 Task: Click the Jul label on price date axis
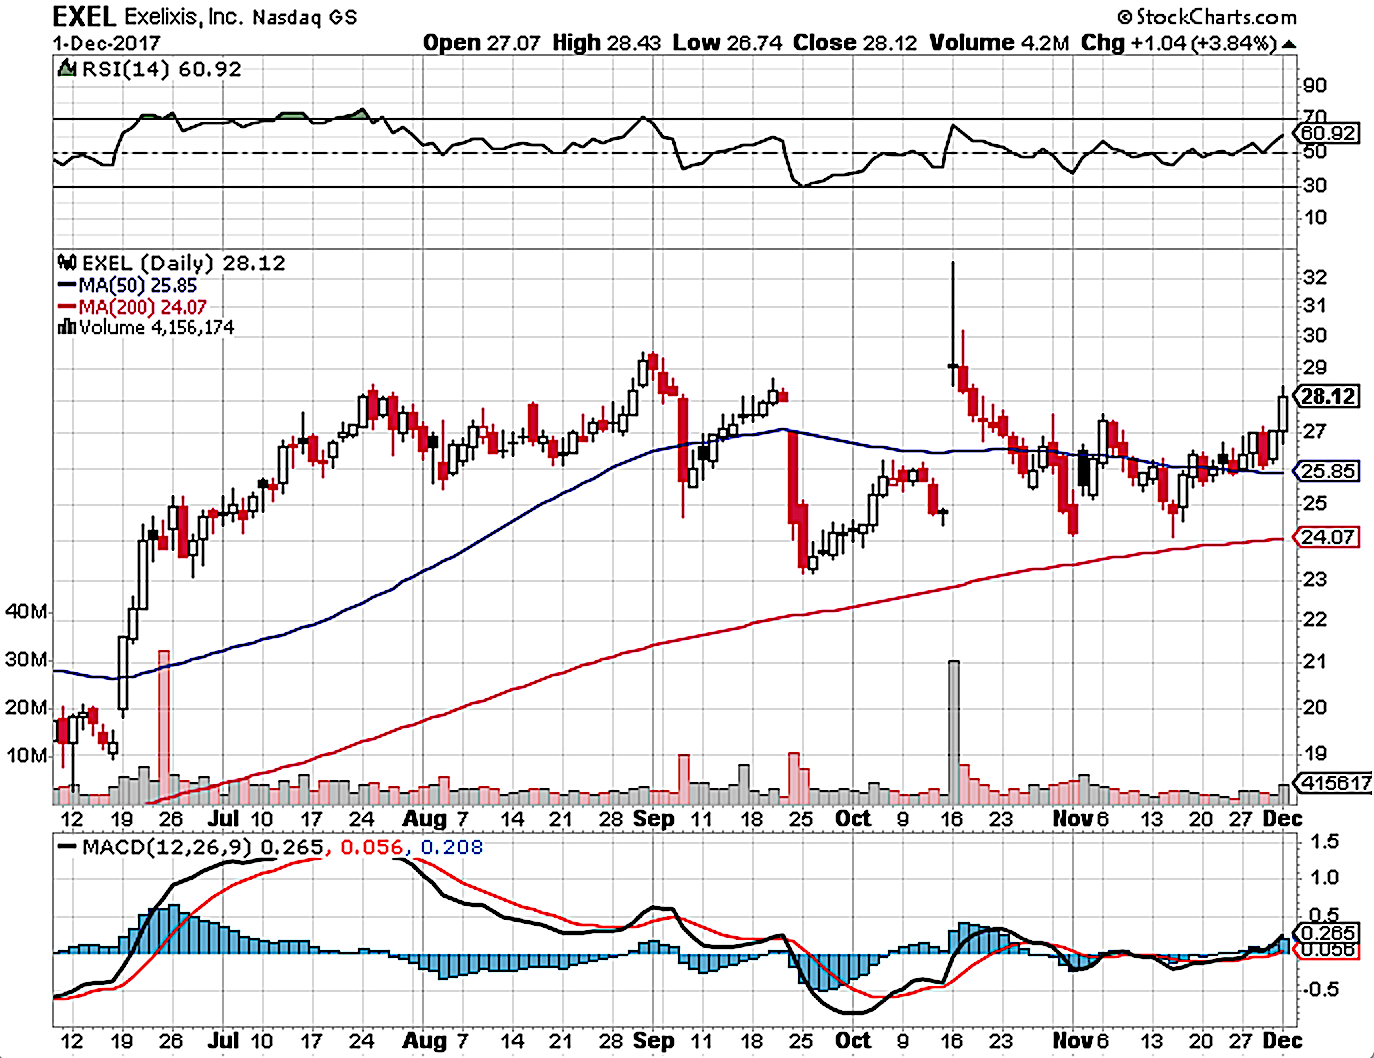(223, 818)
